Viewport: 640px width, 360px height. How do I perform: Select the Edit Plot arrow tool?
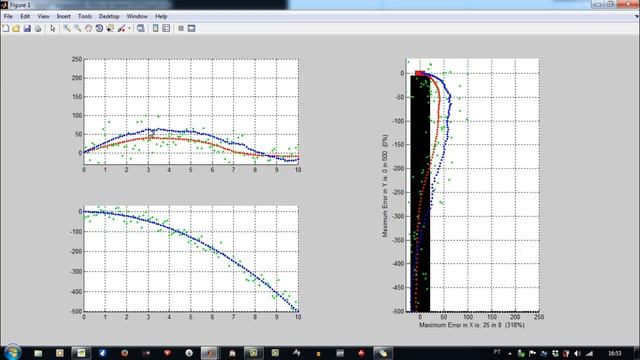[52, 28]
